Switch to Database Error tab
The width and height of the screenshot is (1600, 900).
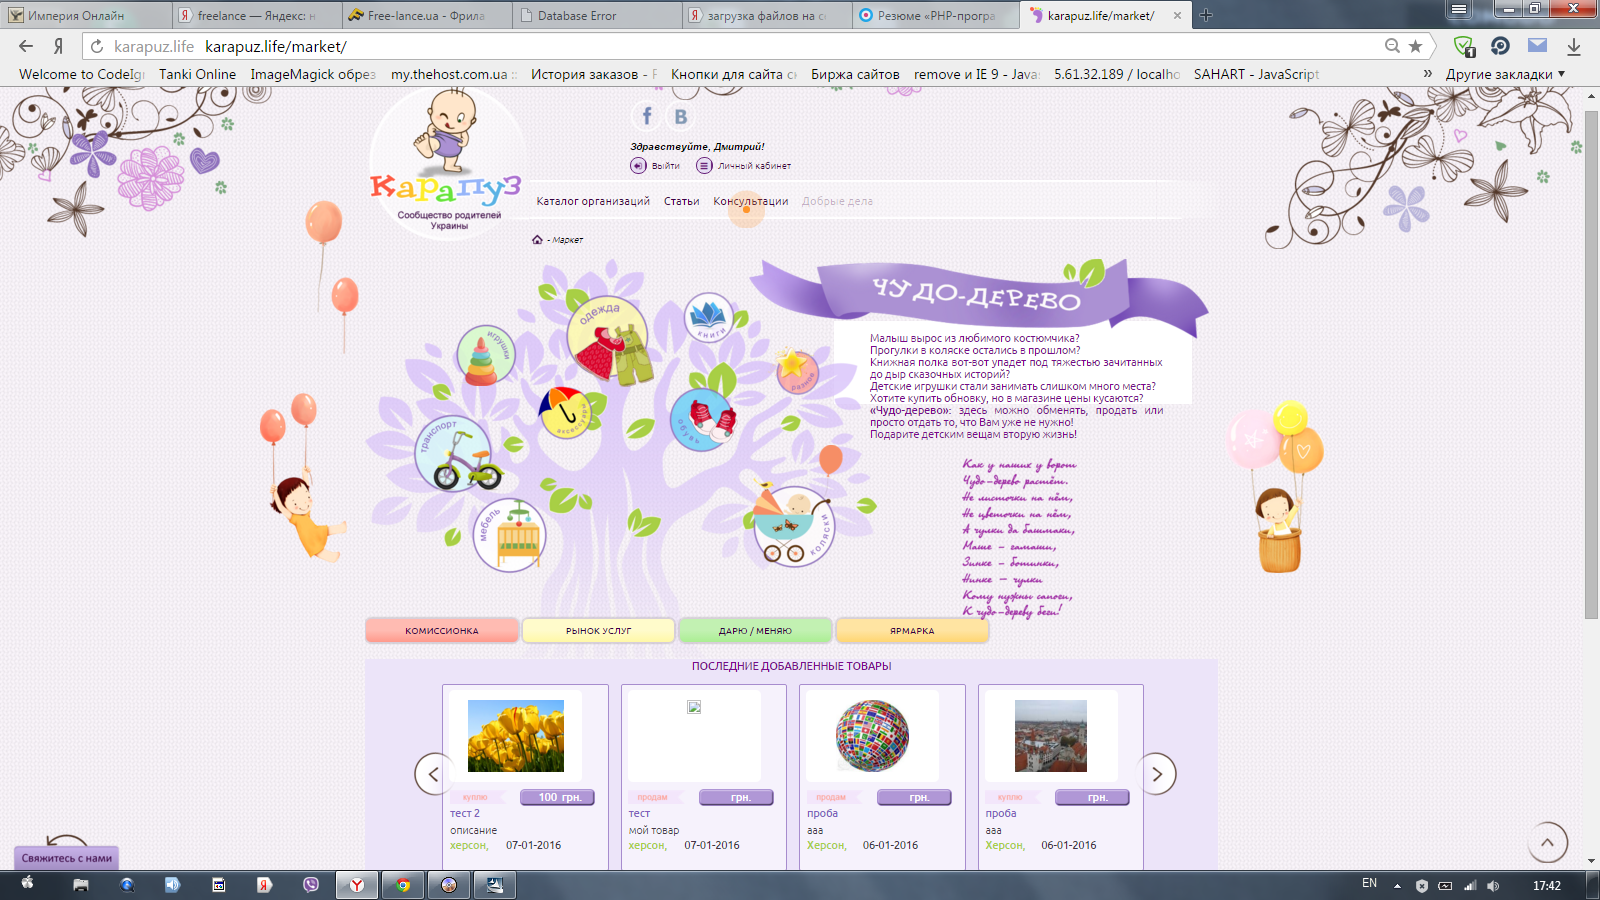pos(597,15)
